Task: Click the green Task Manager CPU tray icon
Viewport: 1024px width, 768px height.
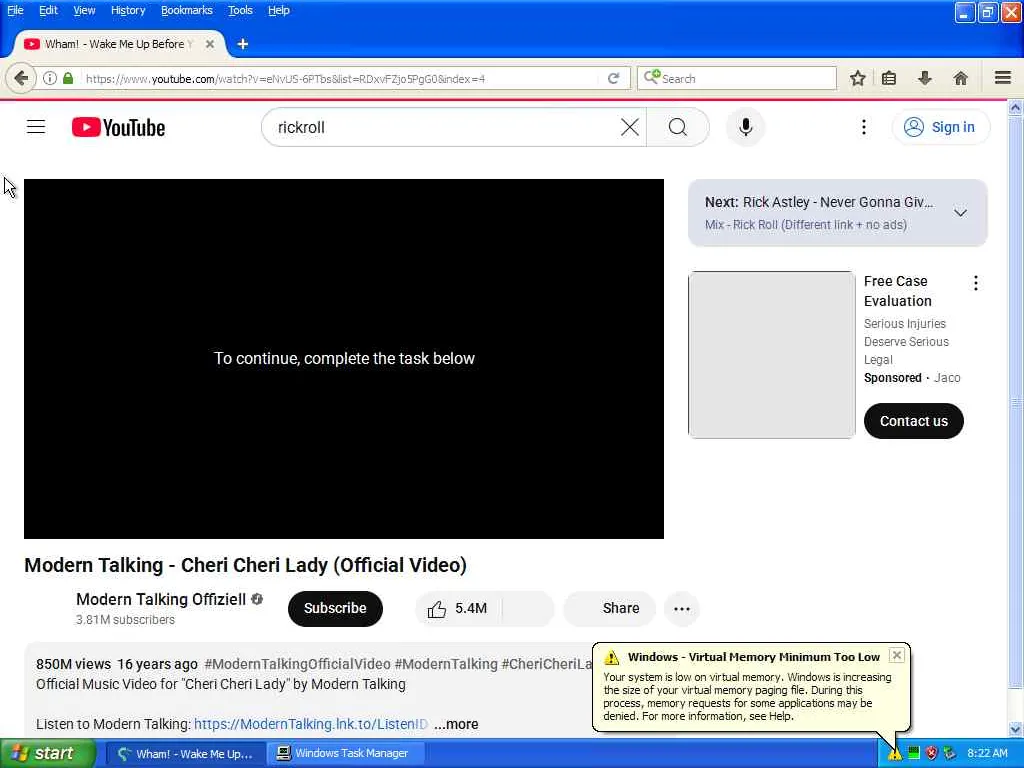Action: click(x=914, y=753)
